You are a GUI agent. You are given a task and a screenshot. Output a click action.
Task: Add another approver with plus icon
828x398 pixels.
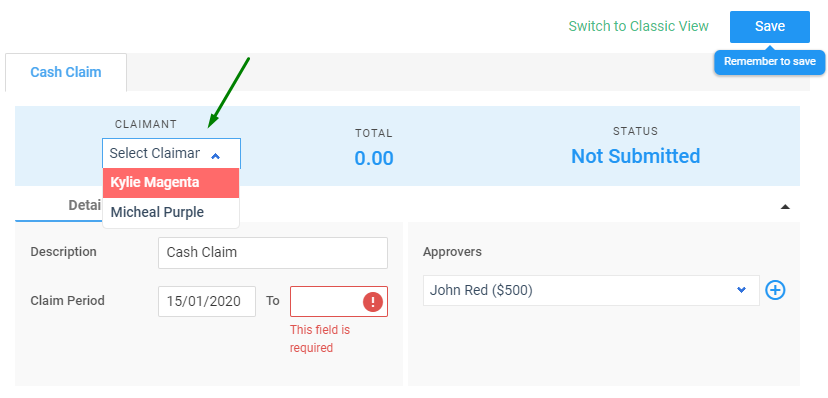(775, 290)
